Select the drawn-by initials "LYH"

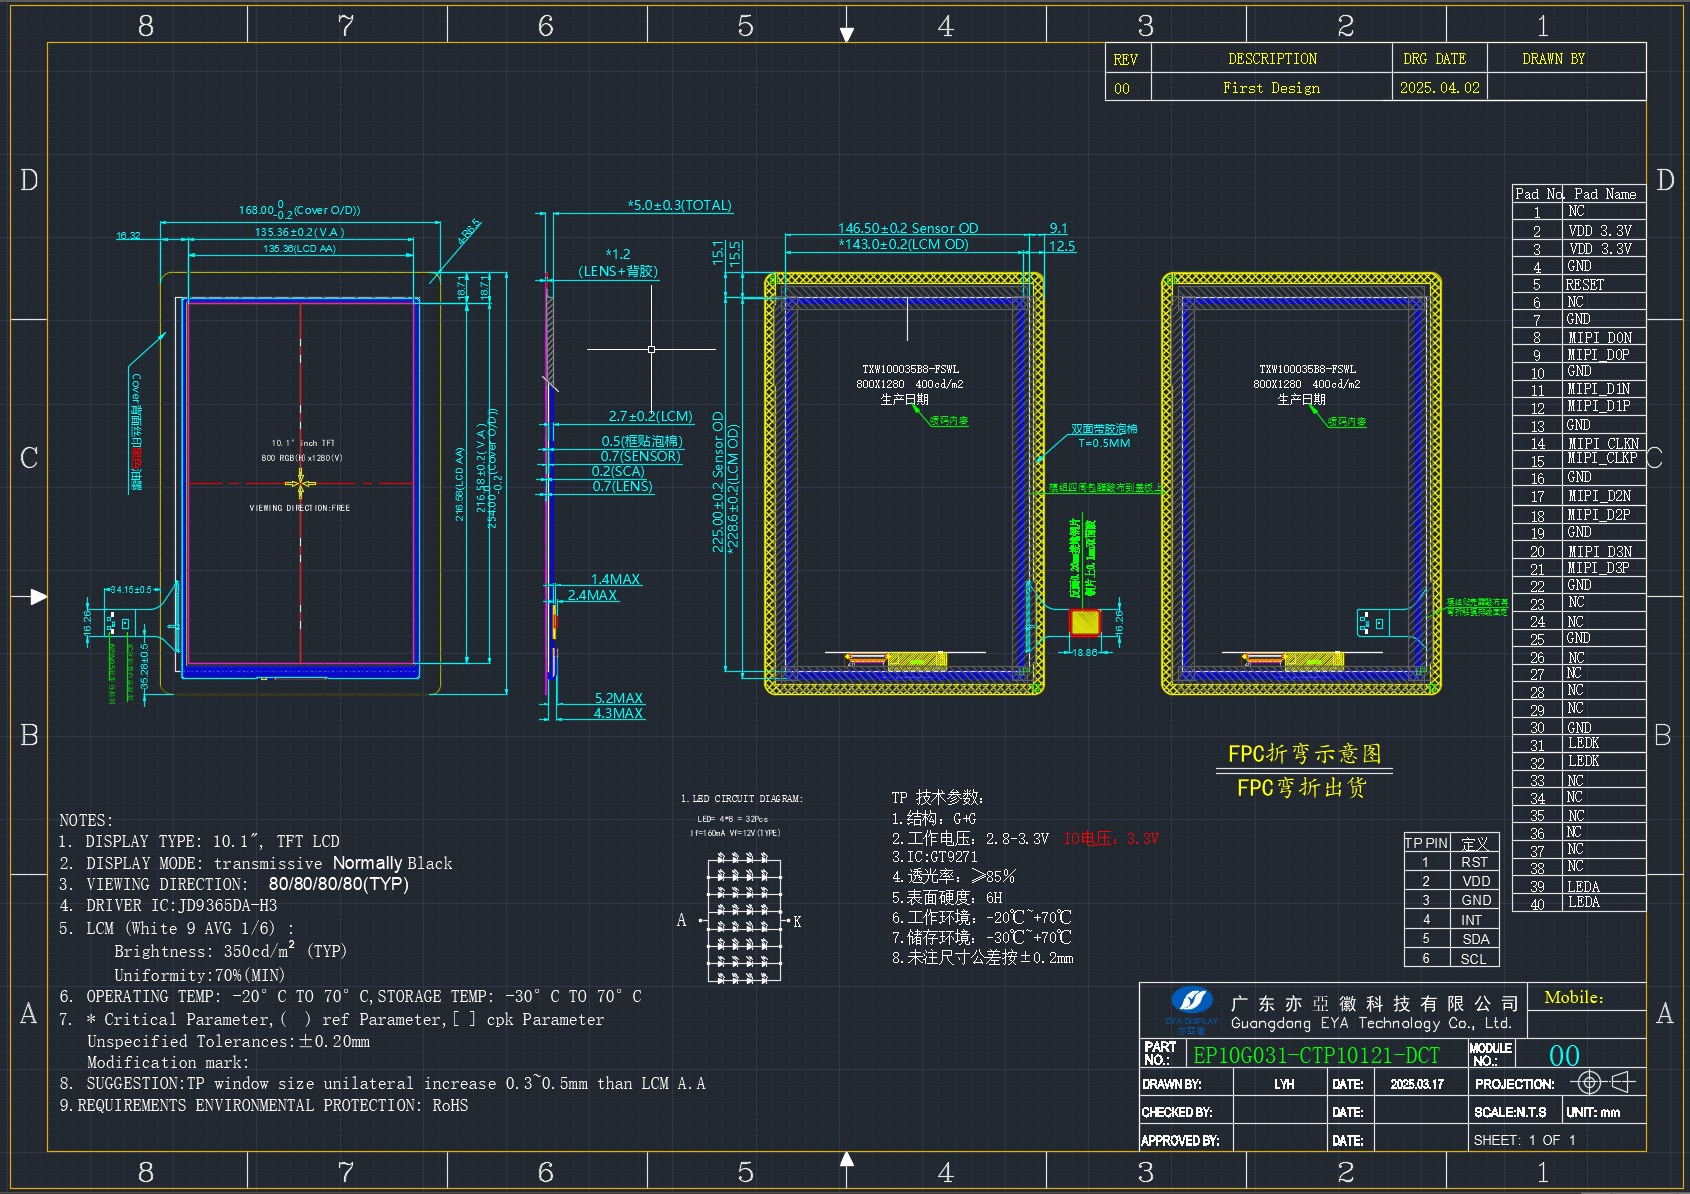[x=1284, y=1084]
